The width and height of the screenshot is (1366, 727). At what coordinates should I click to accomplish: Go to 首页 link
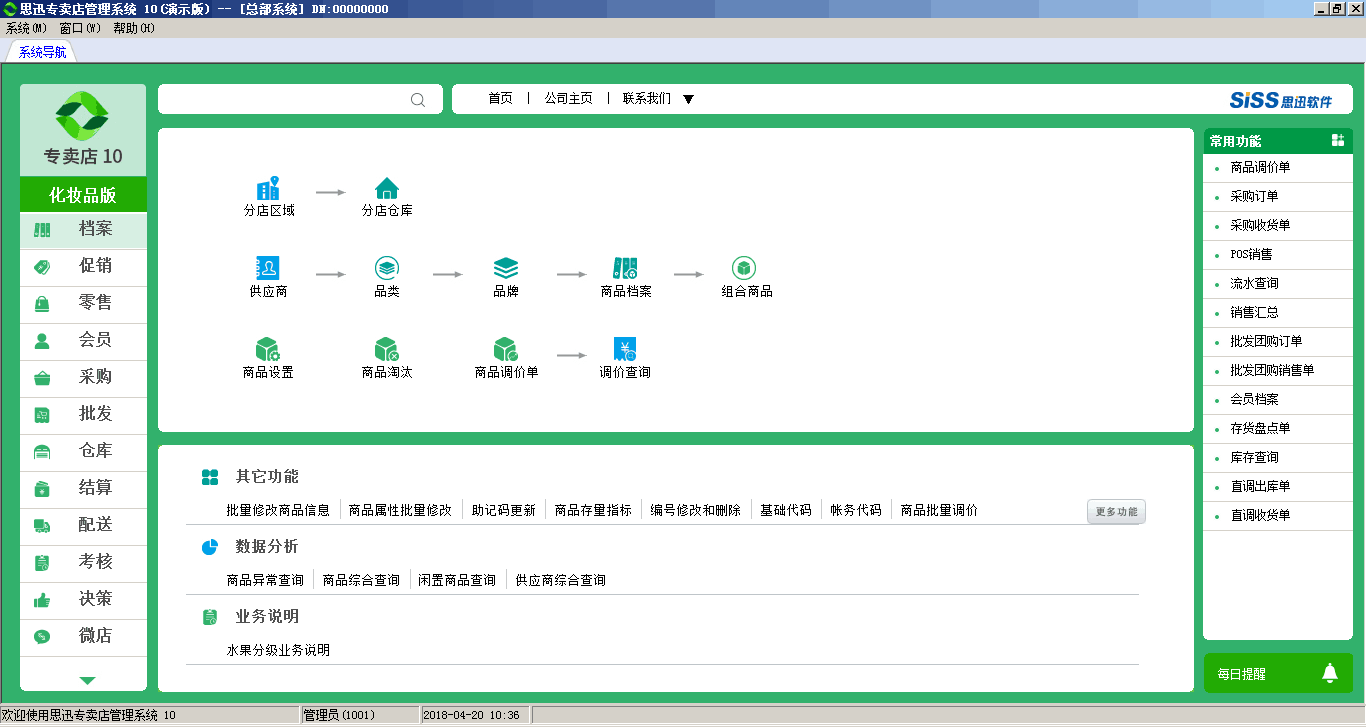point(500,98)
